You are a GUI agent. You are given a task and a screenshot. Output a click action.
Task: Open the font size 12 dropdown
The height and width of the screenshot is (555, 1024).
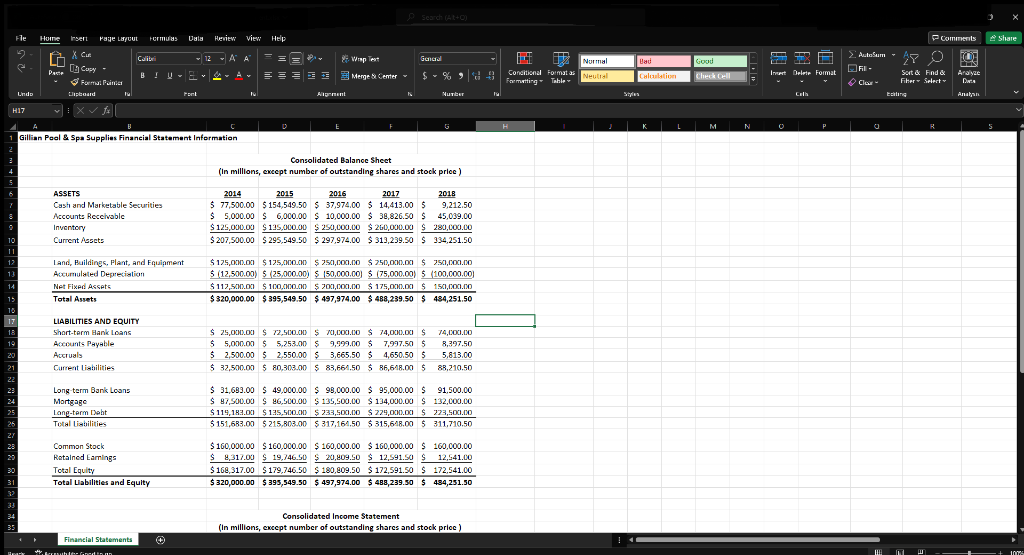point(222,59)
